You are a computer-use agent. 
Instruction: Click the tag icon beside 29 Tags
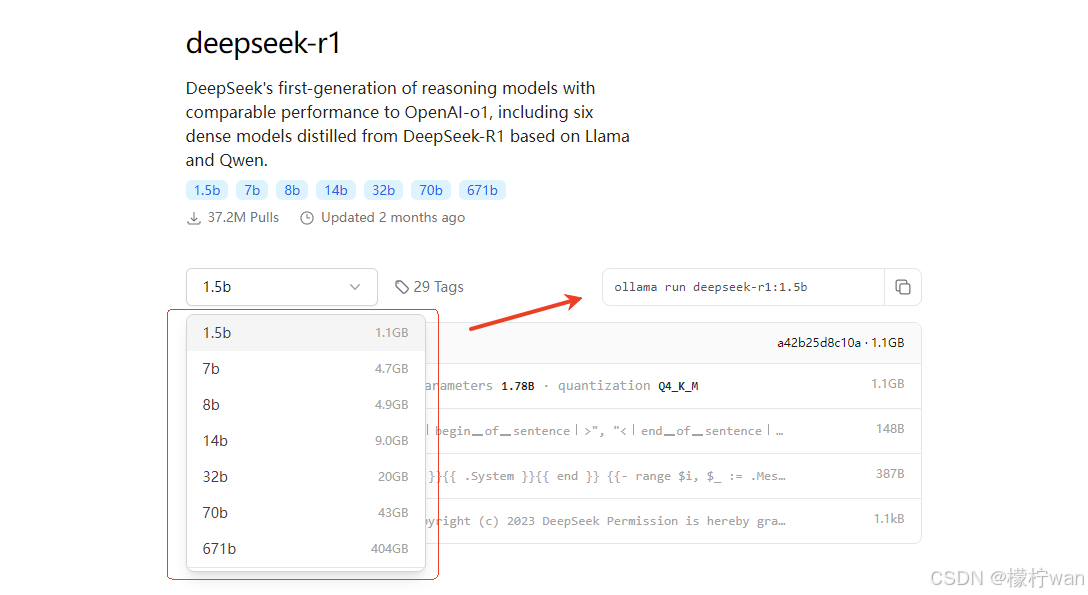[x=402, y=287]
